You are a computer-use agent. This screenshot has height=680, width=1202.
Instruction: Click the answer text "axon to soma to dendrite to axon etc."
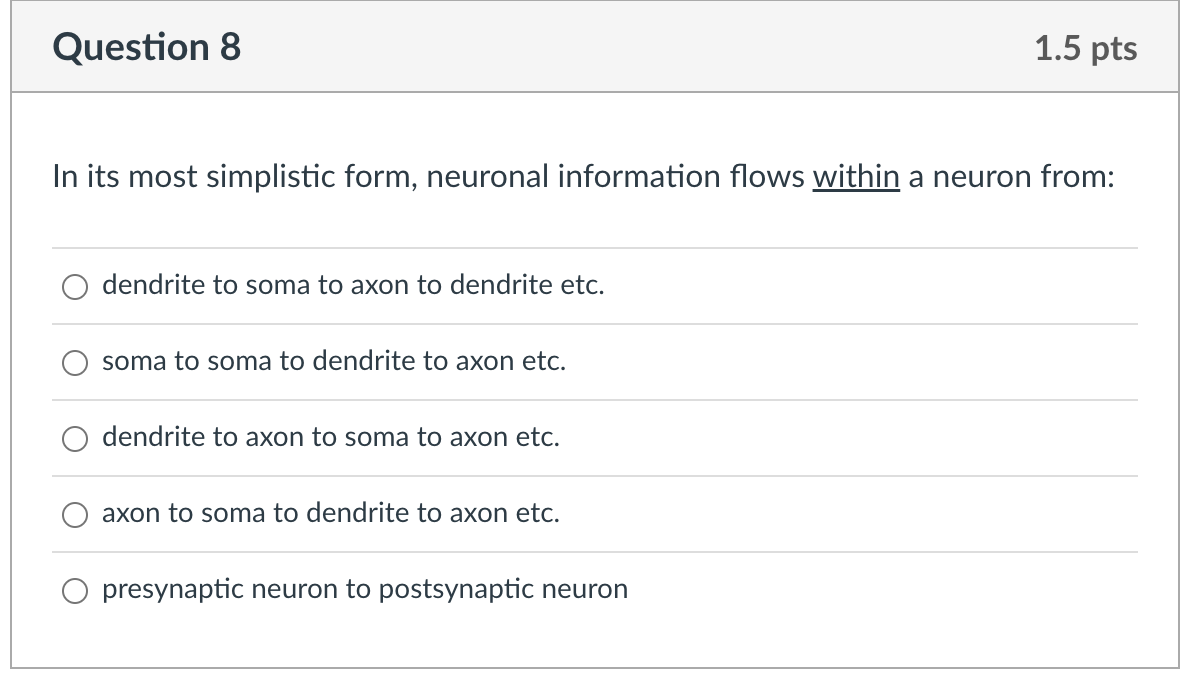[331, 514]
